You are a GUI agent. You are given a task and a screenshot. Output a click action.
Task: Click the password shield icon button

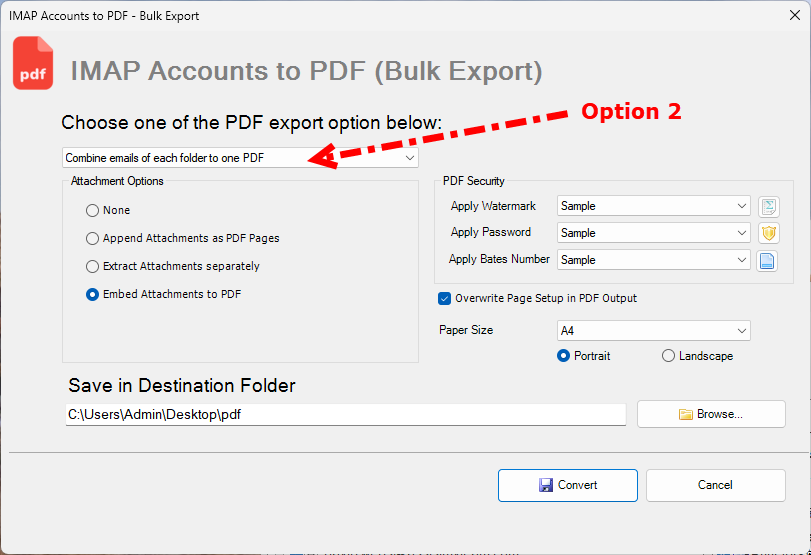click(768, 233)
